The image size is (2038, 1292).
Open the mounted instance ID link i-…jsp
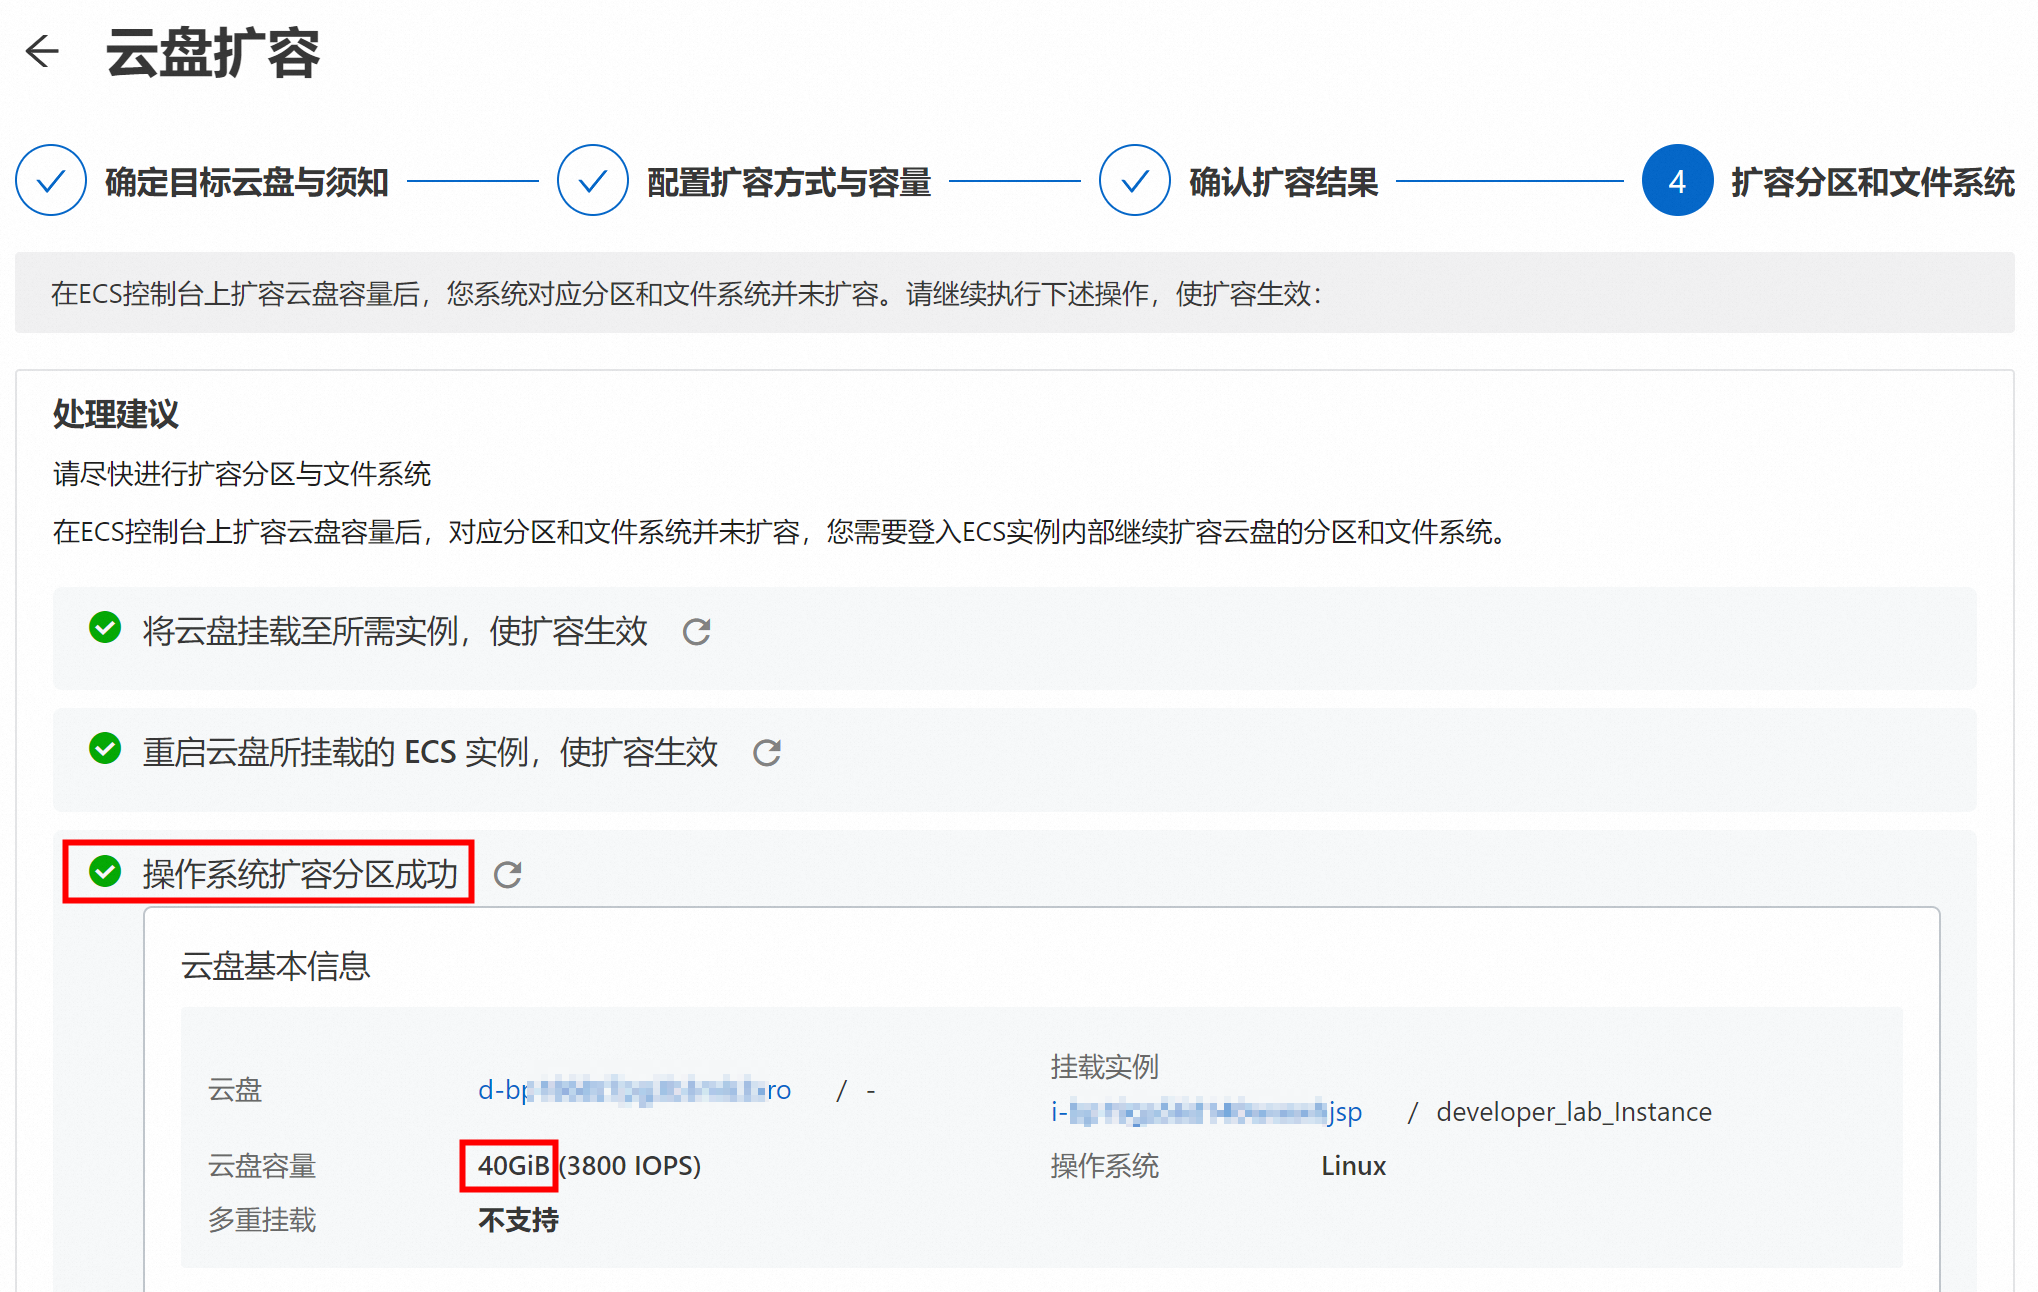point(1206,1112)
